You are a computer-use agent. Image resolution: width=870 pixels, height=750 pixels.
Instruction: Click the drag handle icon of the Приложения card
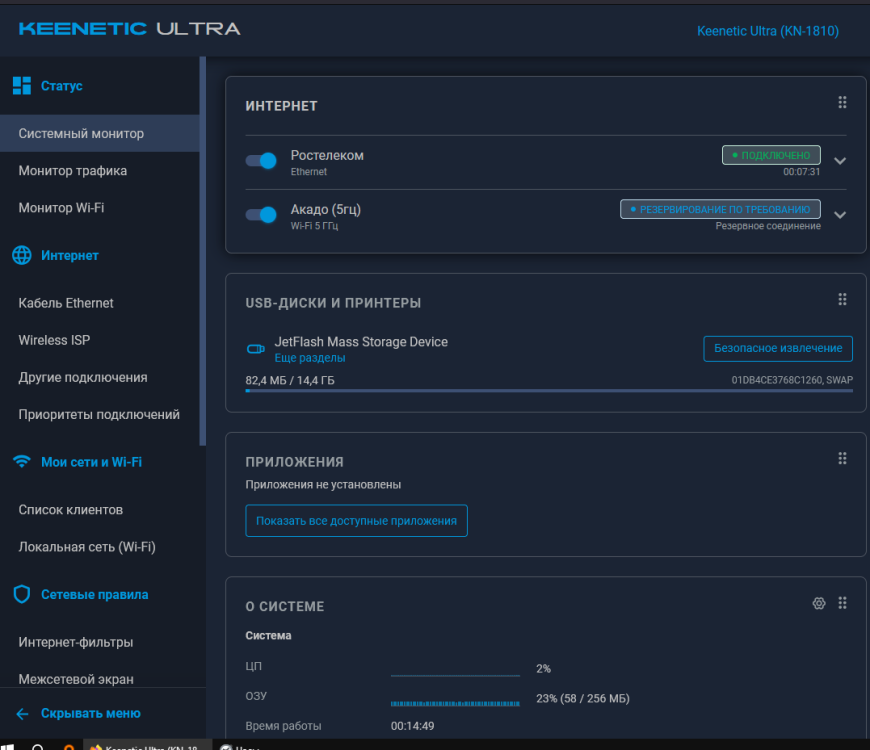pos(842,458)
